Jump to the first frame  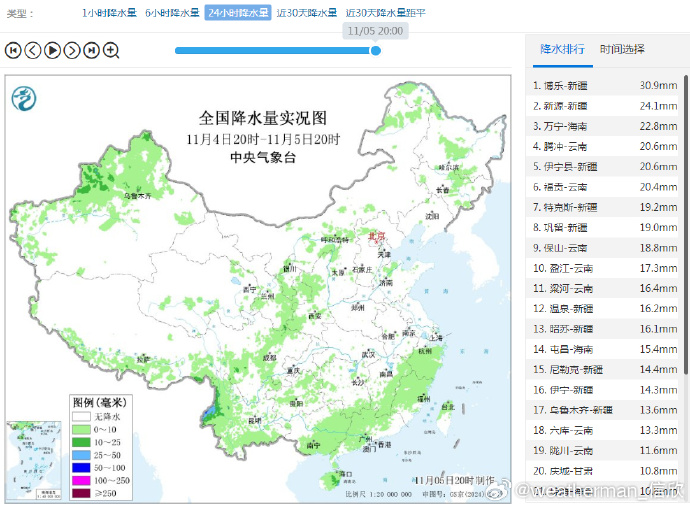(13, 50)
